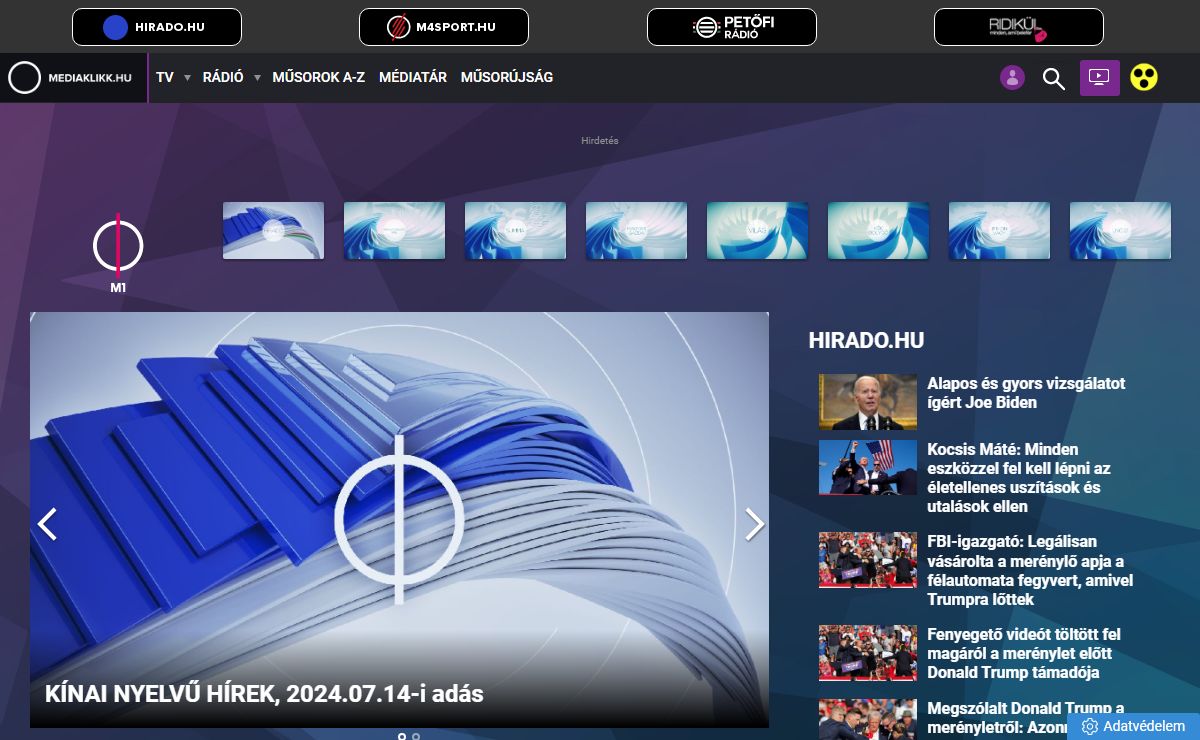Screen dimensions: 1200x740
Task: Open the HIRADO.HU site button
Action: coord(157,27)
